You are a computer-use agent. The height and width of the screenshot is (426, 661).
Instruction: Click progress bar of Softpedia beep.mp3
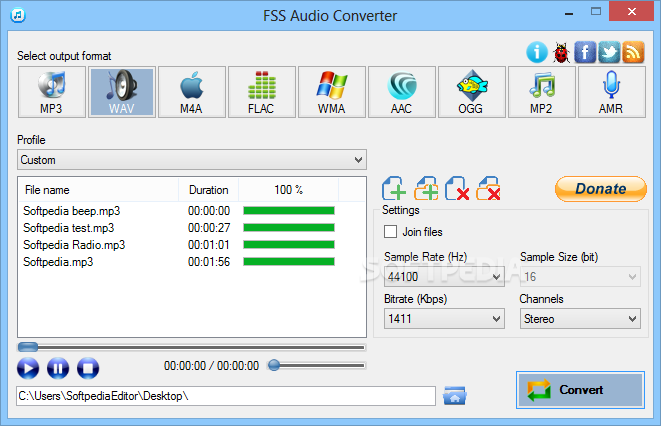[x=289, y=211]
